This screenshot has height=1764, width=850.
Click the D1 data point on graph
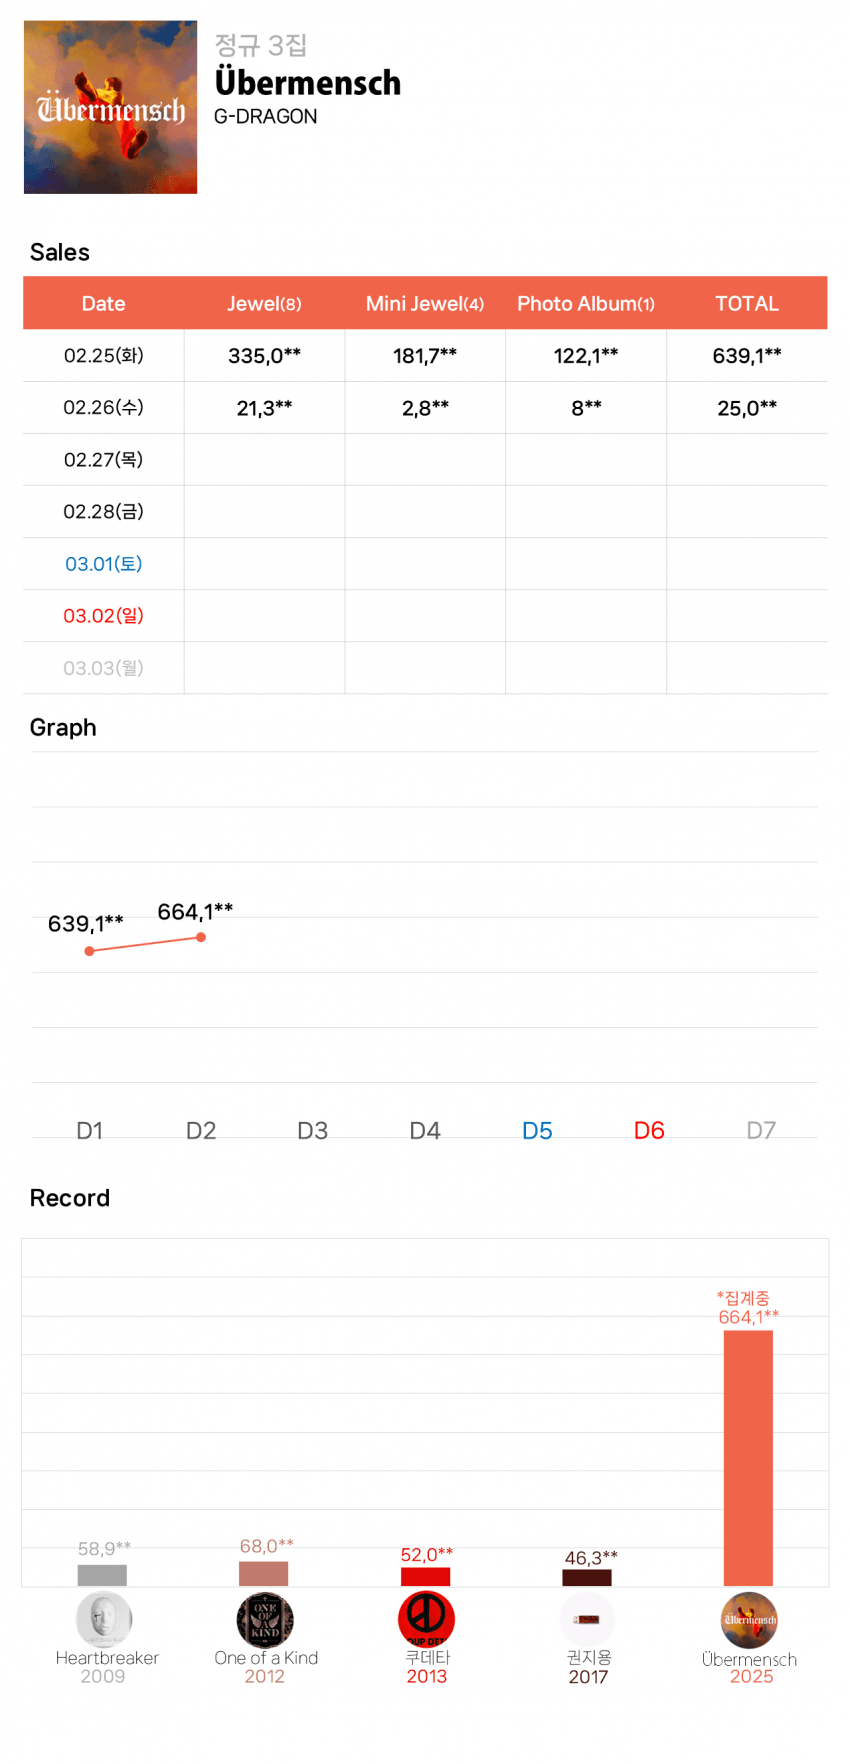(90, 951)
